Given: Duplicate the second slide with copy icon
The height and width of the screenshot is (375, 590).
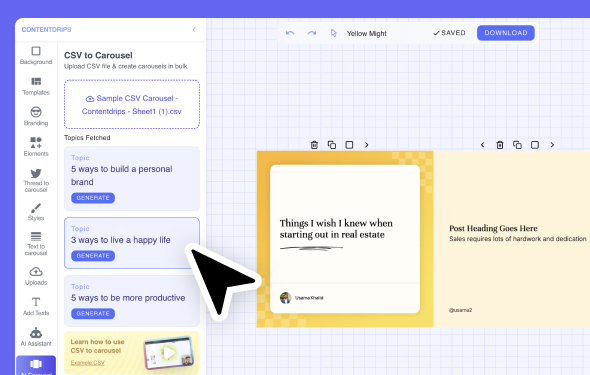Looking at the screenshot, I should pyautogui.click(x=517, y=145).
